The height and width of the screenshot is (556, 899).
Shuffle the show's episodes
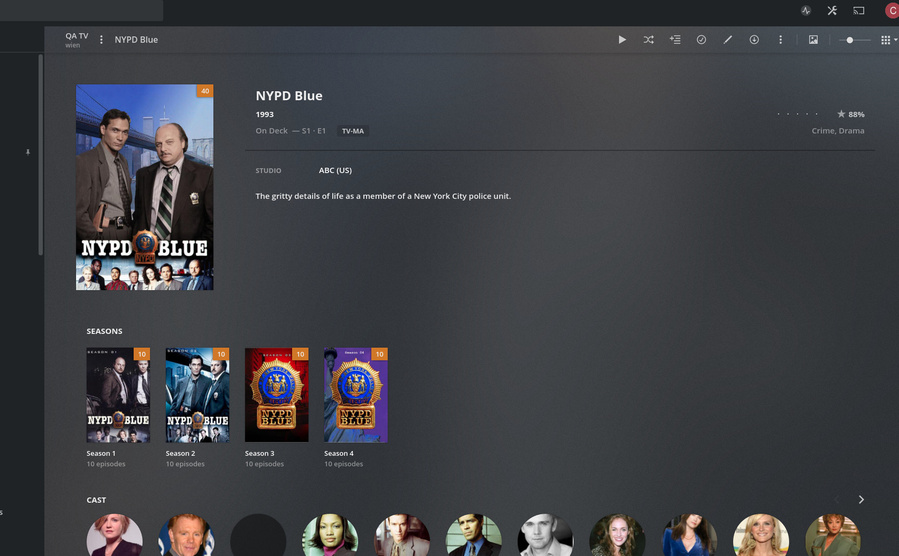click(648, 40)
